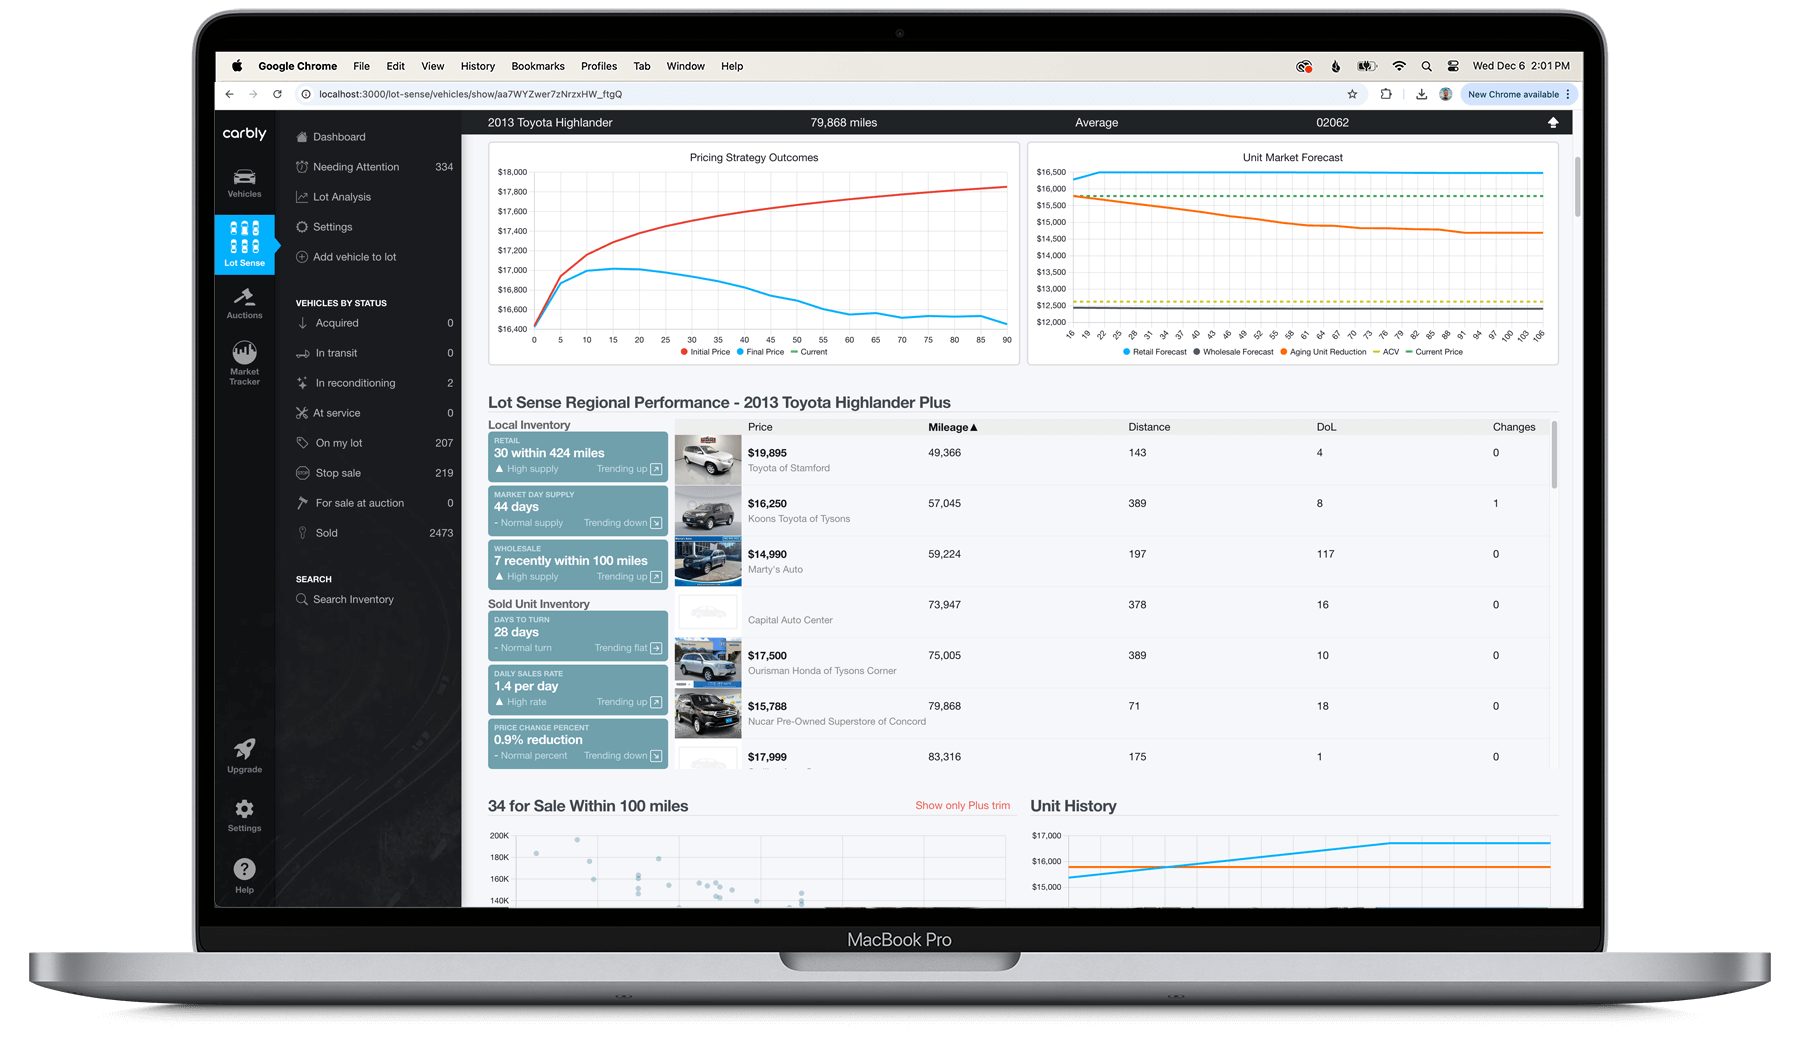Image resolution: width=1800 pixels, height=1043 pixels.
Task: Toggle Initial Price legend series
Action: [706, 352]
